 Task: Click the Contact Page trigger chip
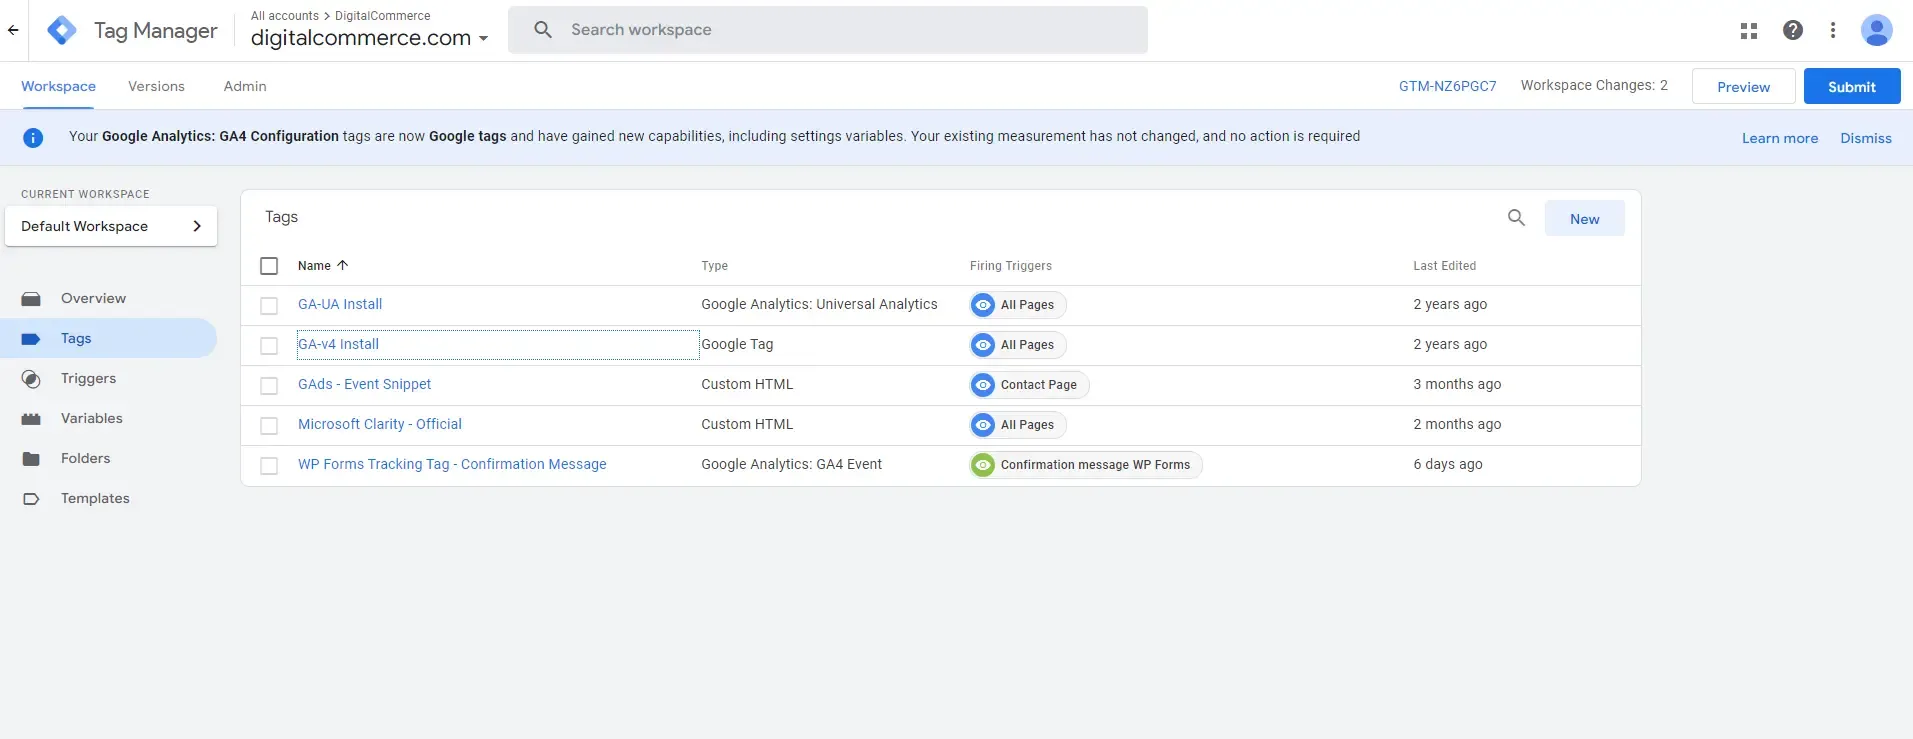coord(1029,385)
